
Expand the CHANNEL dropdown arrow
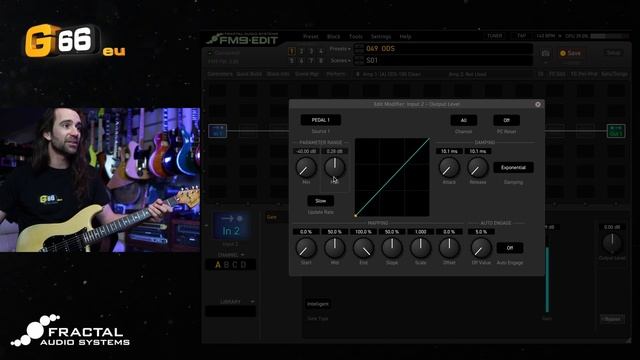click(x=242, y=255)
